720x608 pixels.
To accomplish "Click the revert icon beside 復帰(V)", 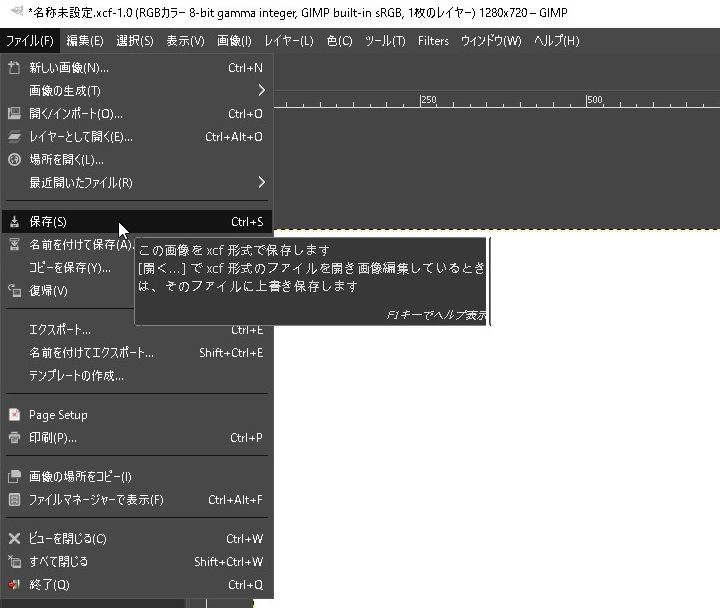I will tap(14, 291).
